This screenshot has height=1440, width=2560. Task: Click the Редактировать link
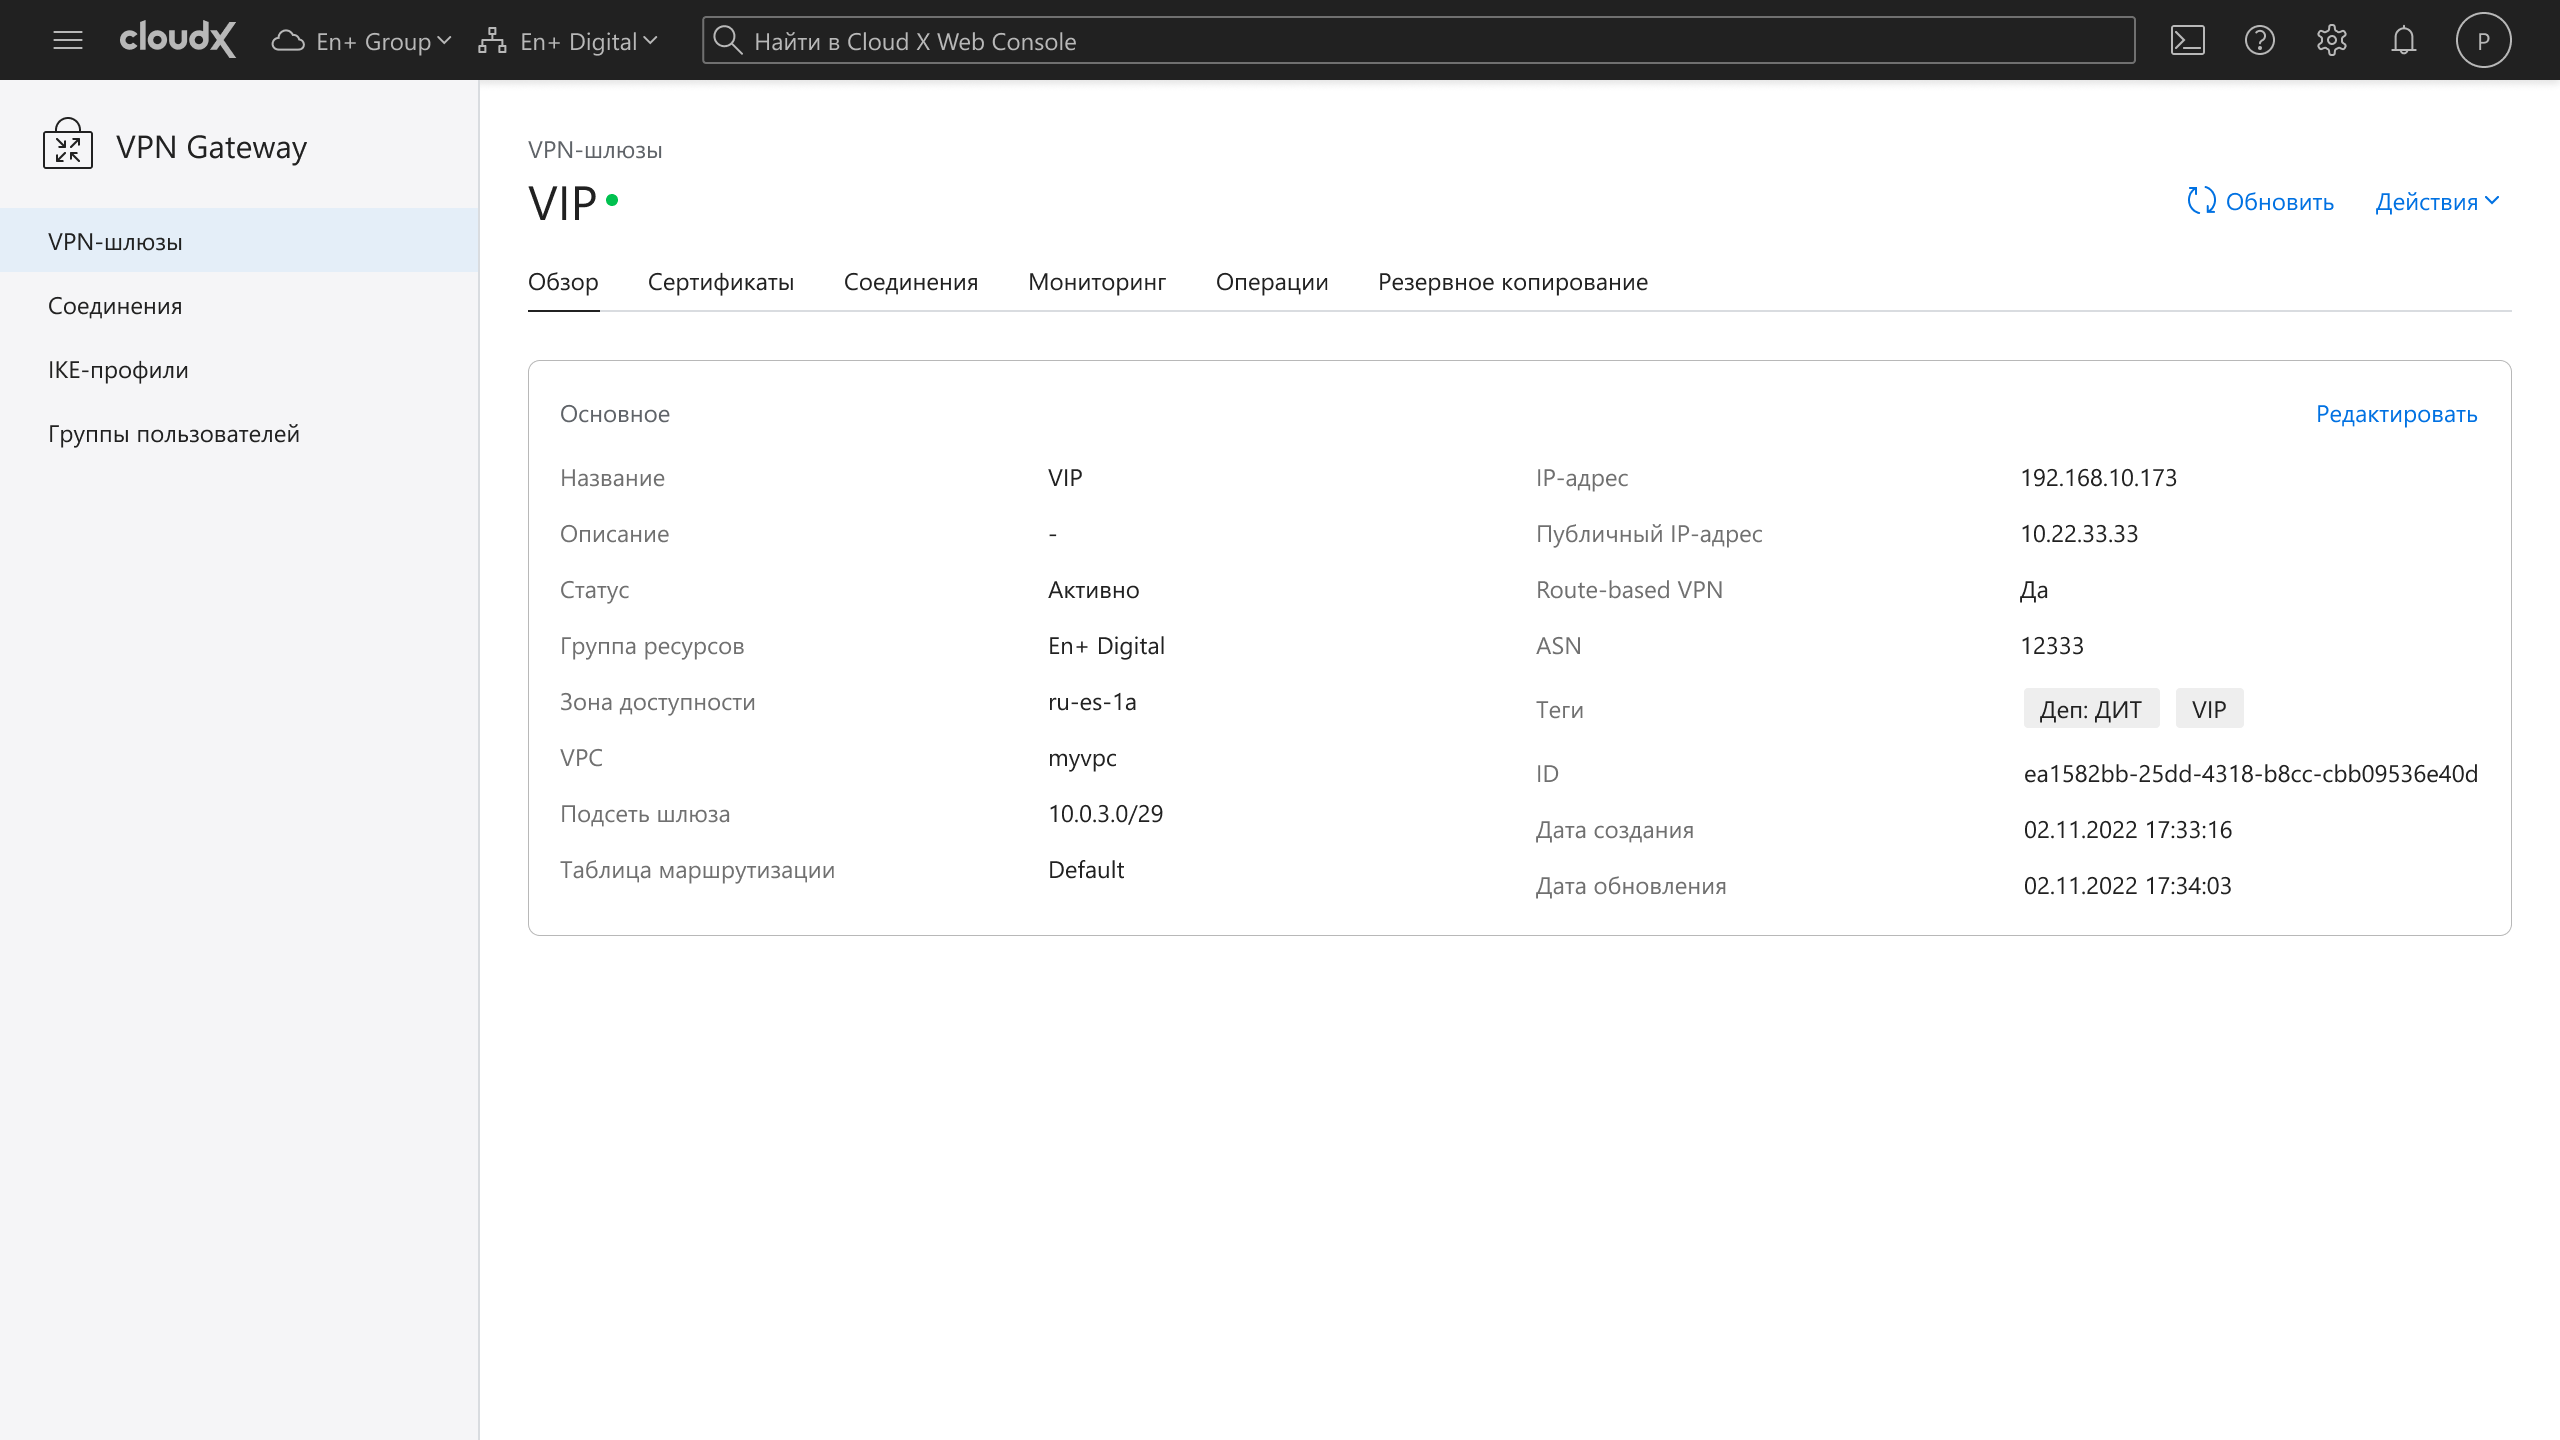2396,414
